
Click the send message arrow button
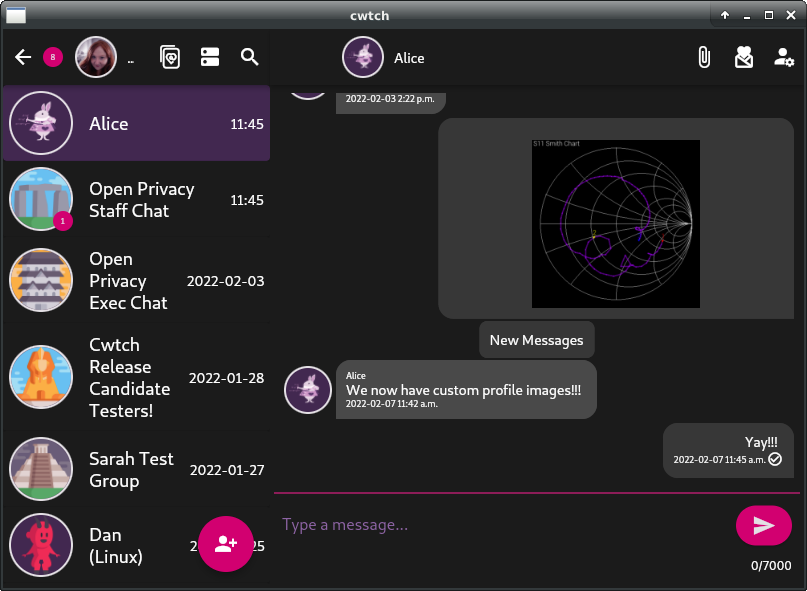pyautogui.click(x=764, y=525)
